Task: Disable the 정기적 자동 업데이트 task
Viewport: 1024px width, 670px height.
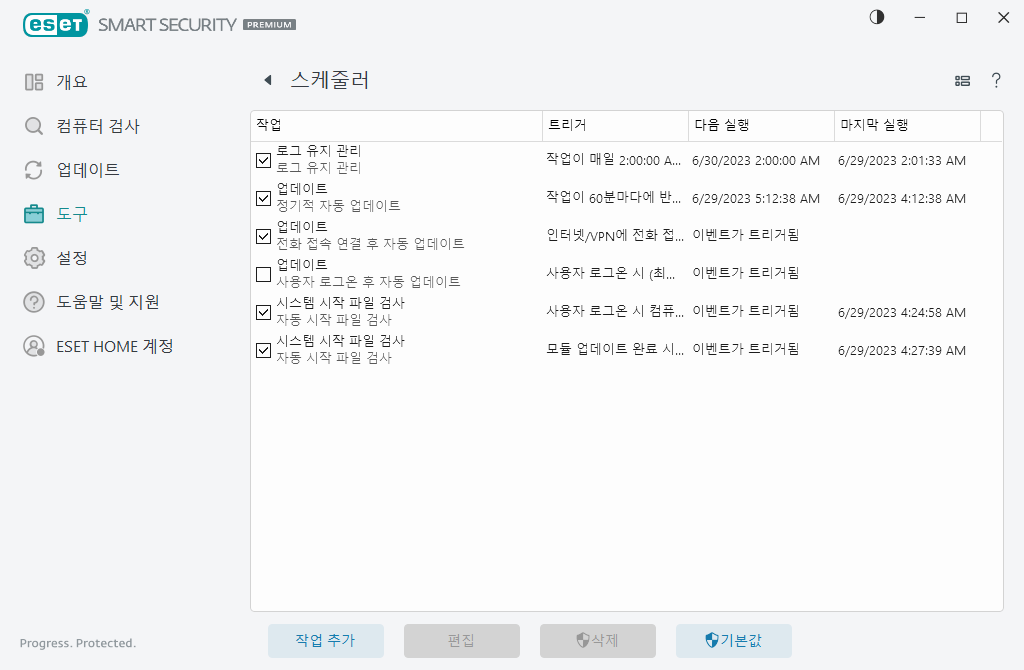Action: pos(264,198)
